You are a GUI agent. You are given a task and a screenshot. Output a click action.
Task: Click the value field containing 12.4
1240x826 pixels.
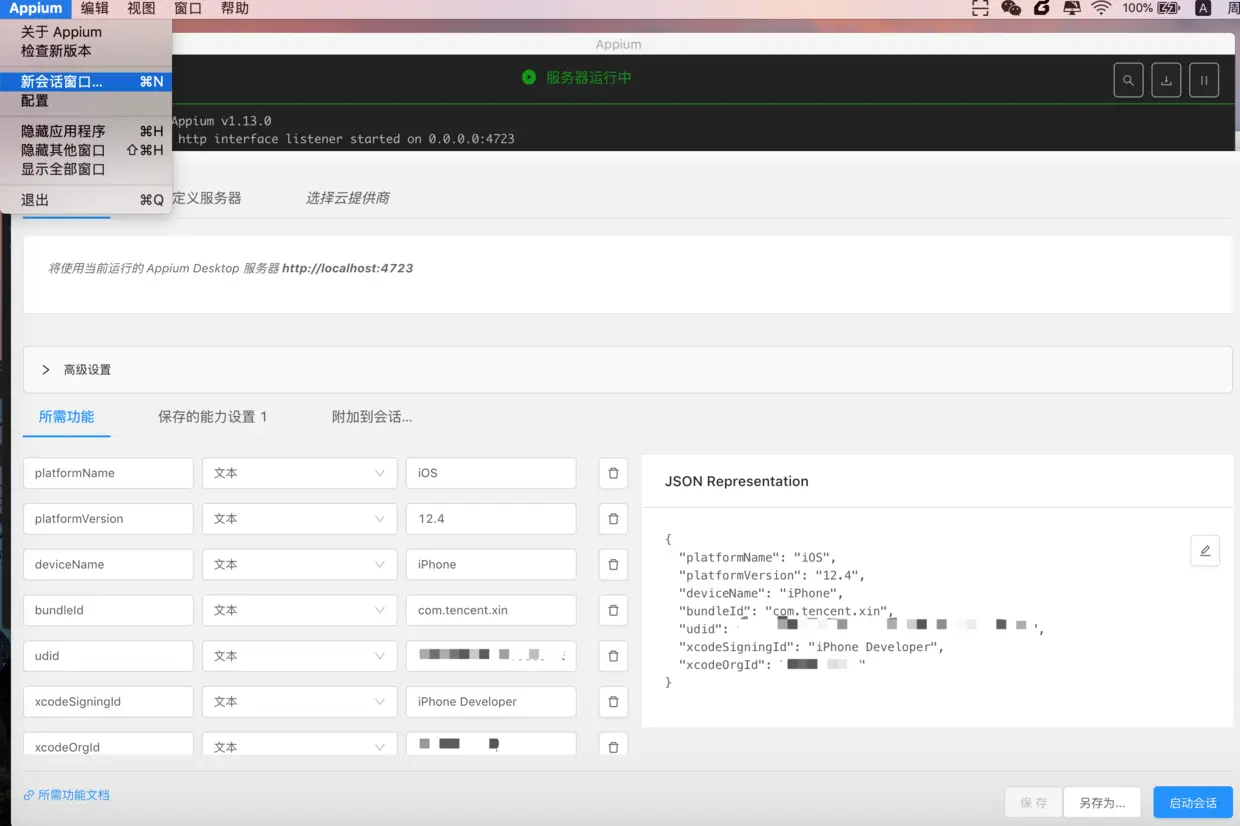click(491, 519)
